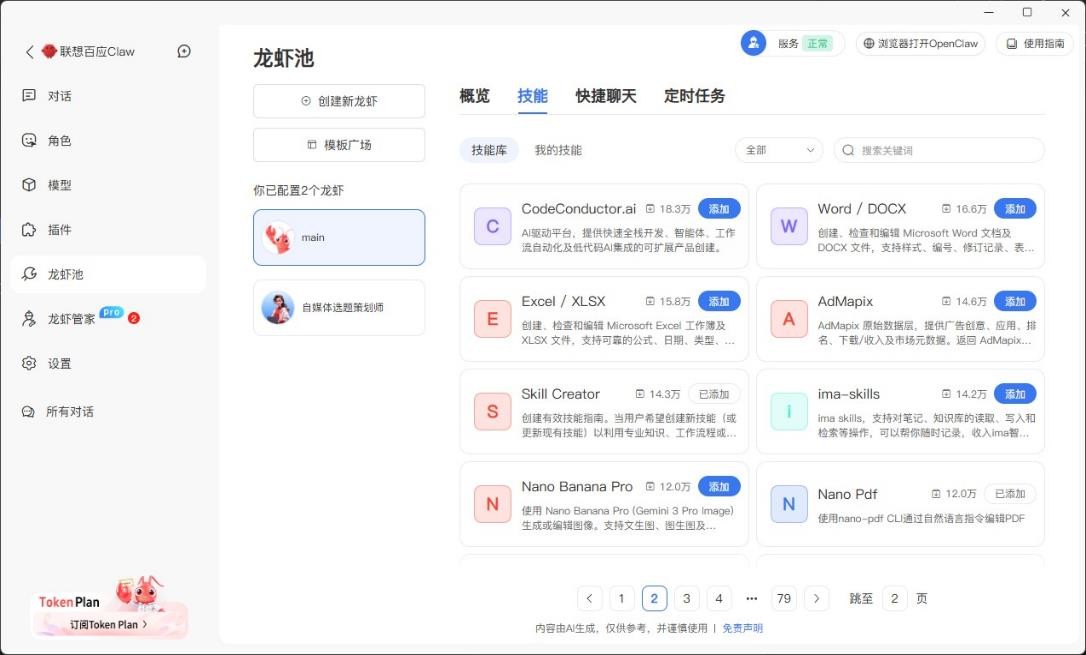The width and height of the screenshot is (1086, 655).
Task: Open 模板广场 button
Action: [339, 145]
